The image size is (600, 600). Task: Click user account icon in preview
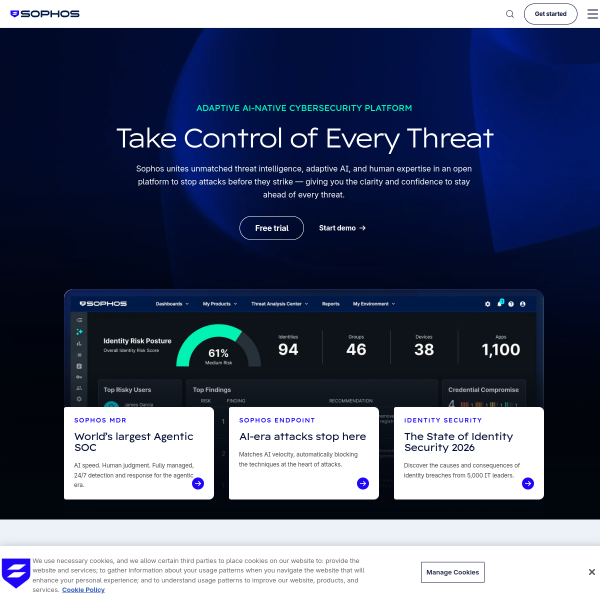pyautogui.click(x=523, y=304)
